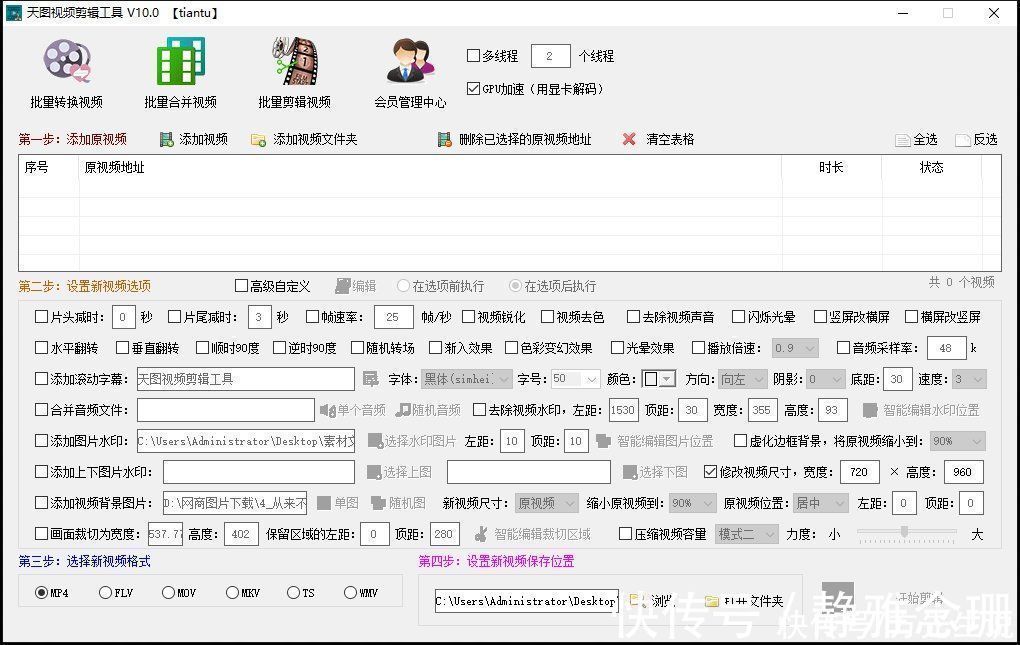Click the 智能编辑水印位置 icon

(870, 410)
